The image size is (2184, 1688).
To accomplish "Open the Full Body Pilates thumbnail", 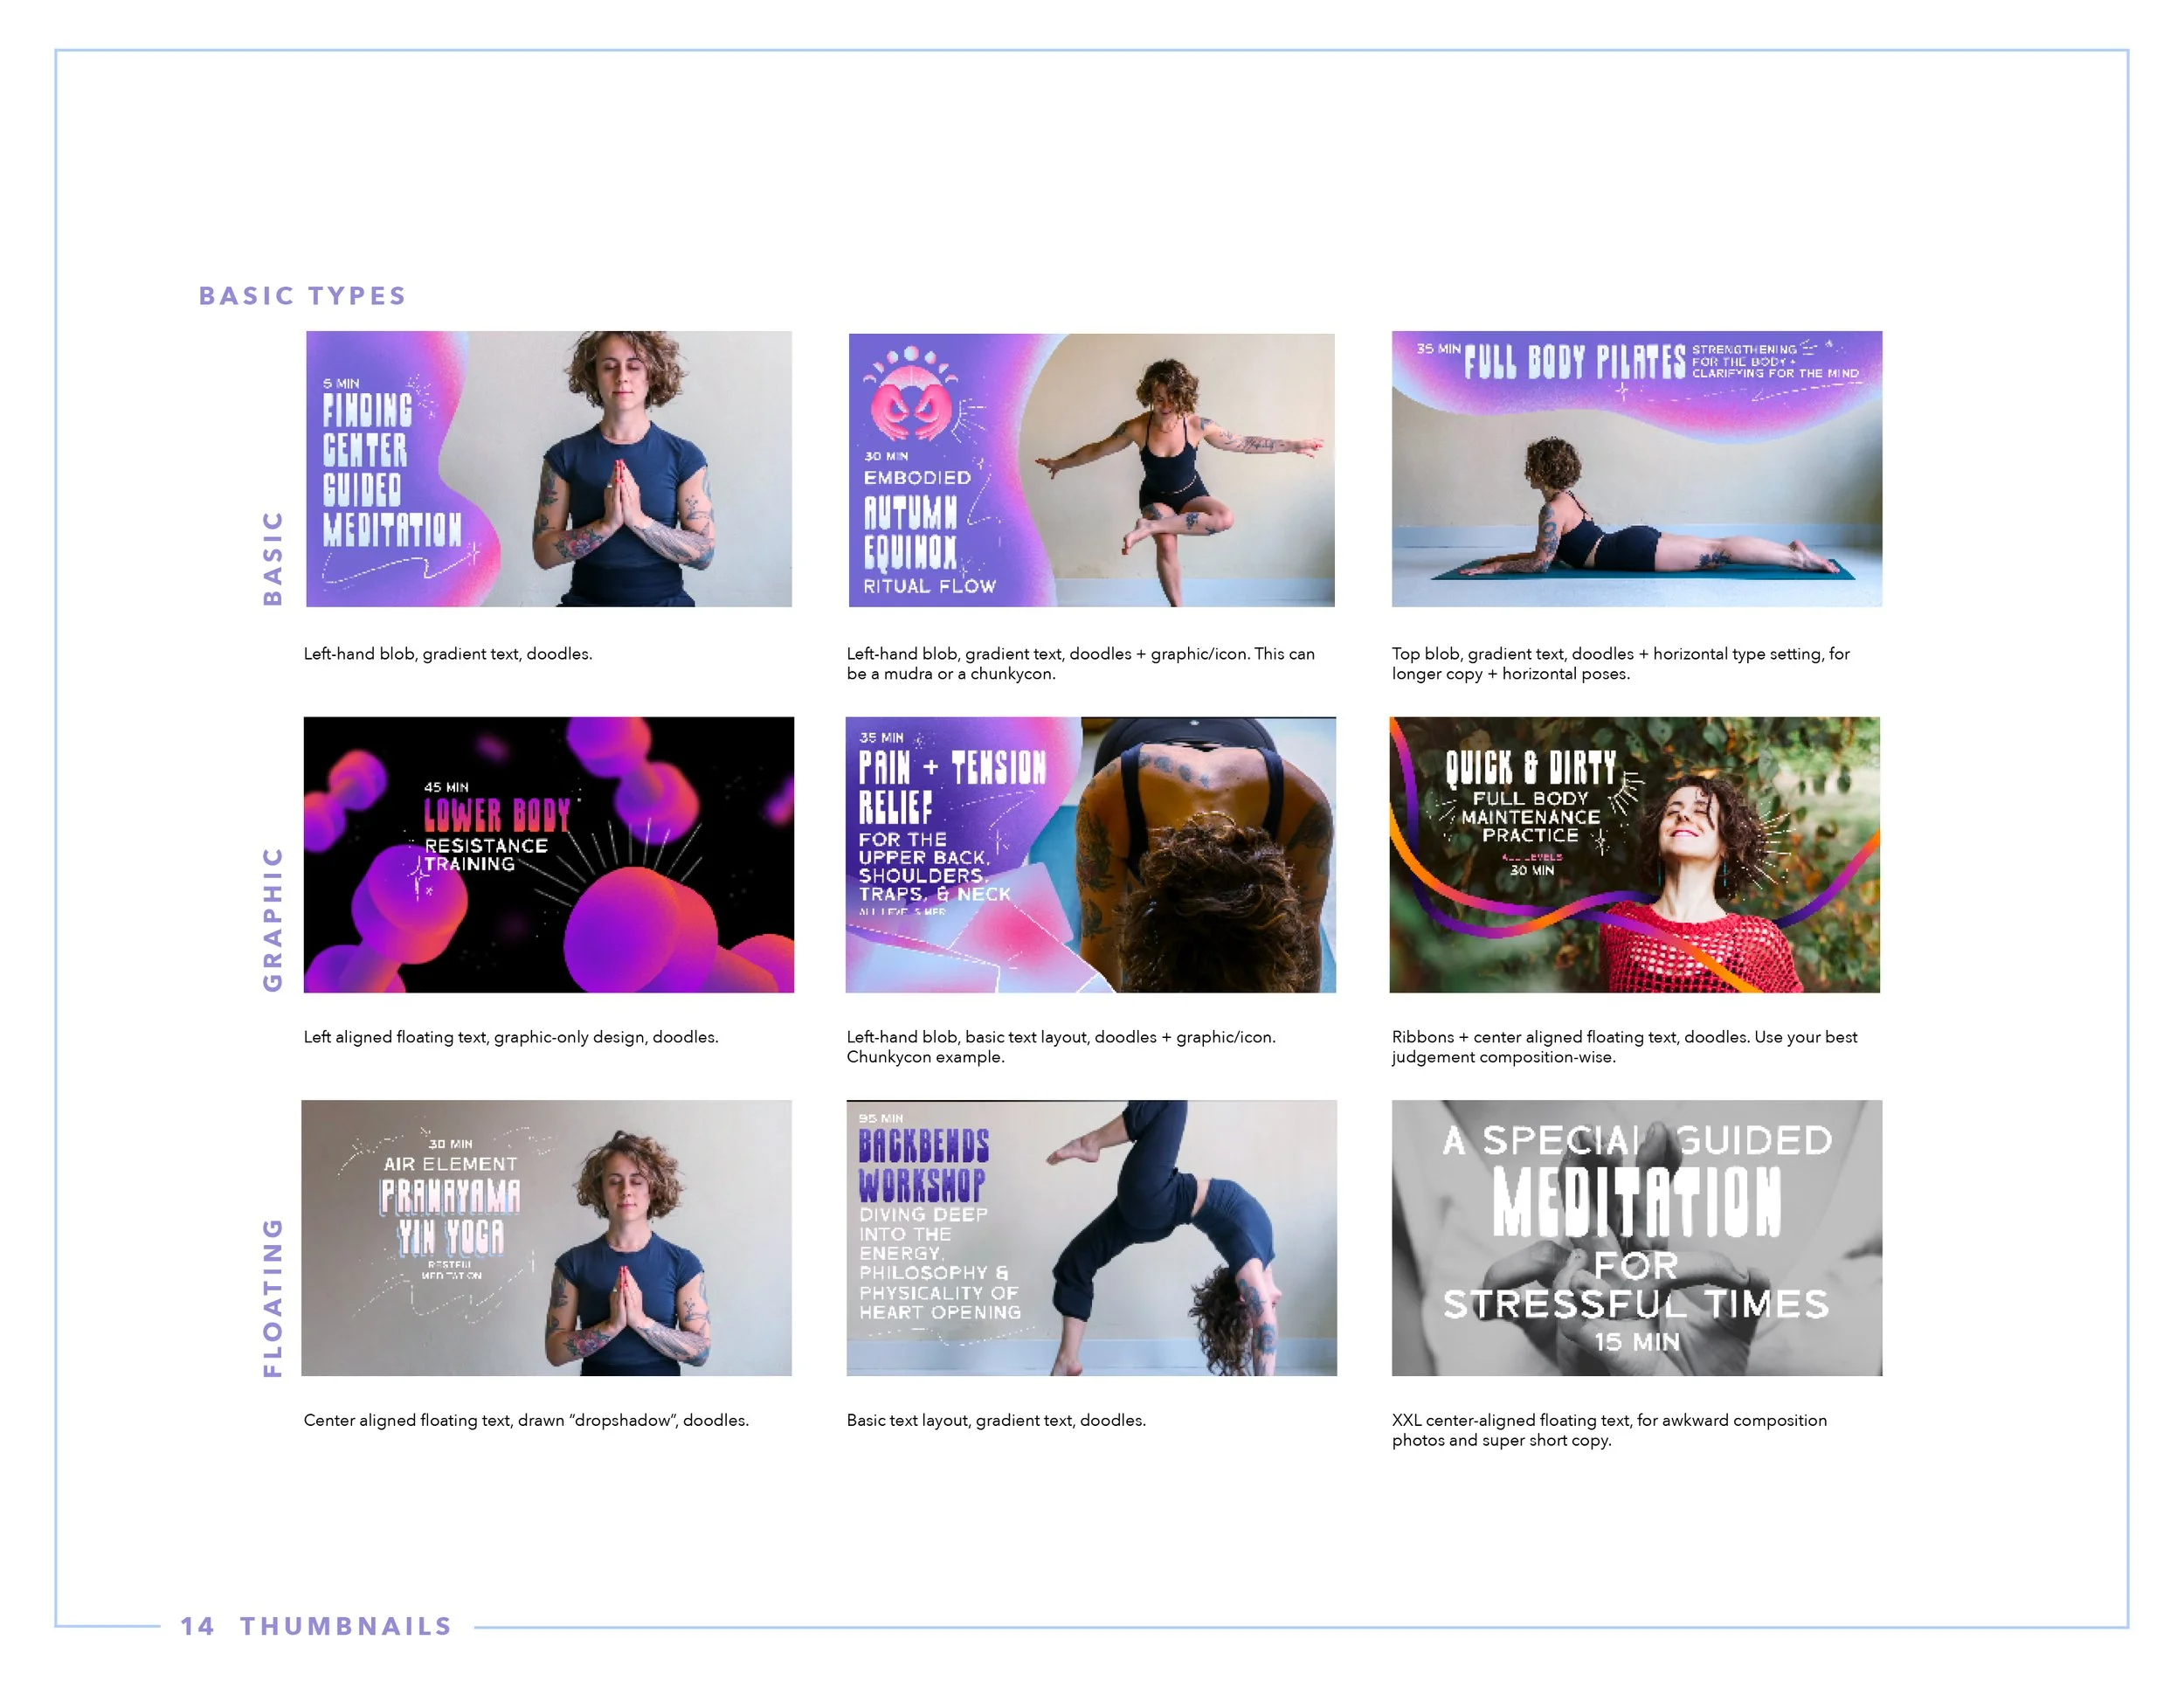I will [x=1636, y=469].
